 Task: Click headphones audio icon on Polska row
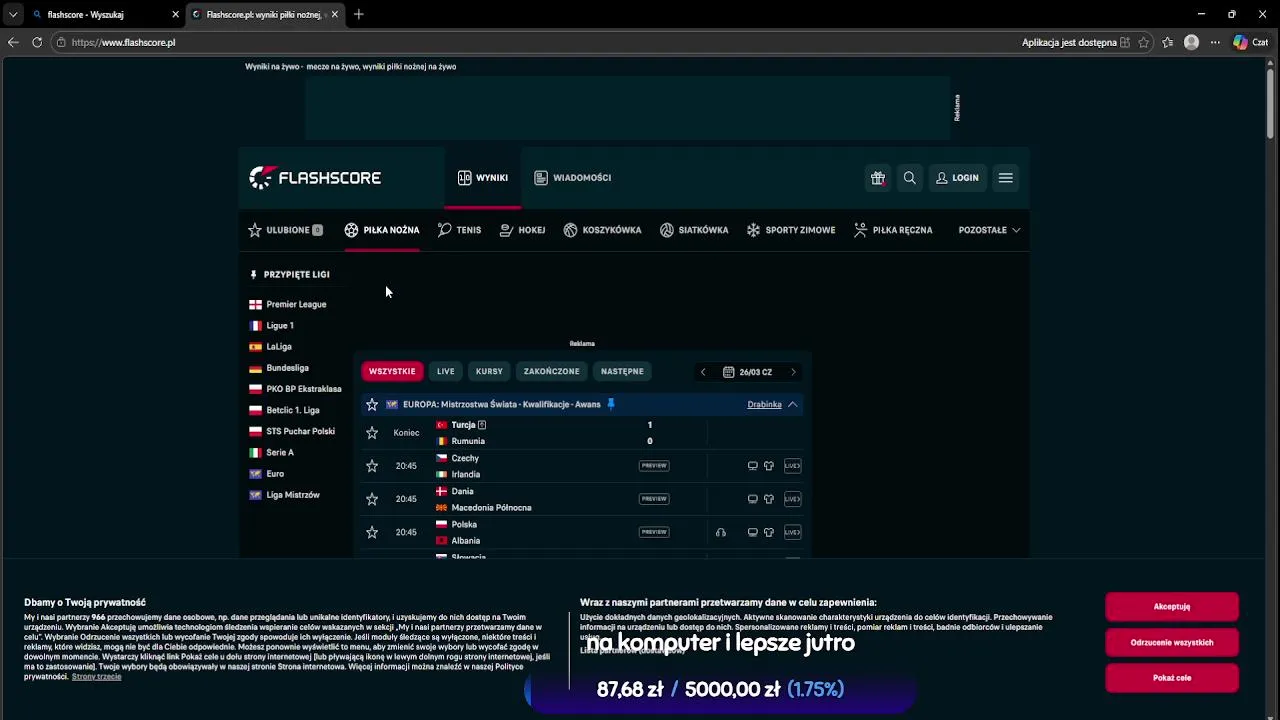tap(721, 532)
